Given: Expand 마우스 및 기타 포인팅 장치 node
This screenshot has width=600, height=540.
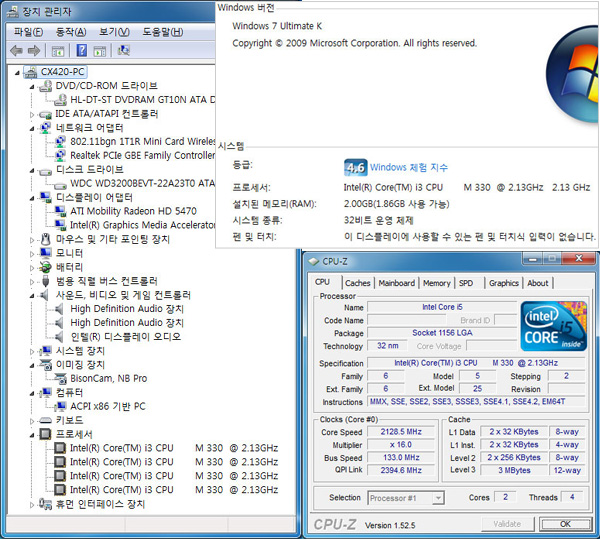Looking at the screenshot, I should pos(32,240).
